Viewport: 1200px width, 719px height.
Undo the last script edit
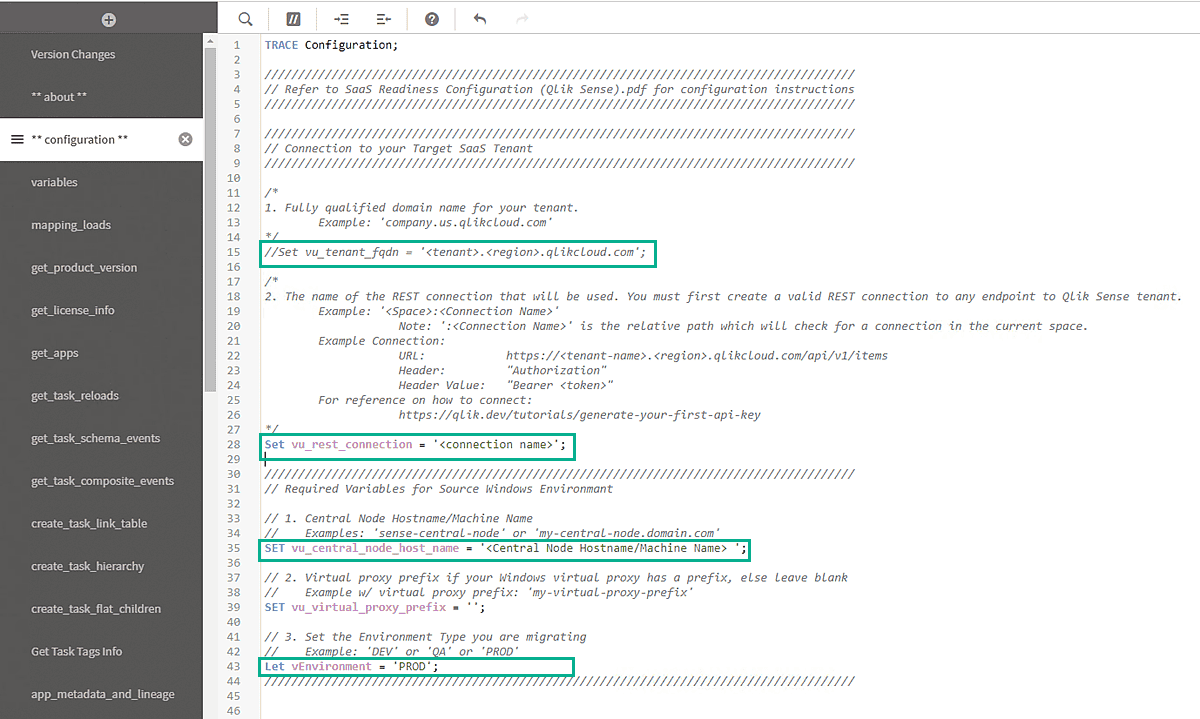pyautogui.click(x=478, y=18)
